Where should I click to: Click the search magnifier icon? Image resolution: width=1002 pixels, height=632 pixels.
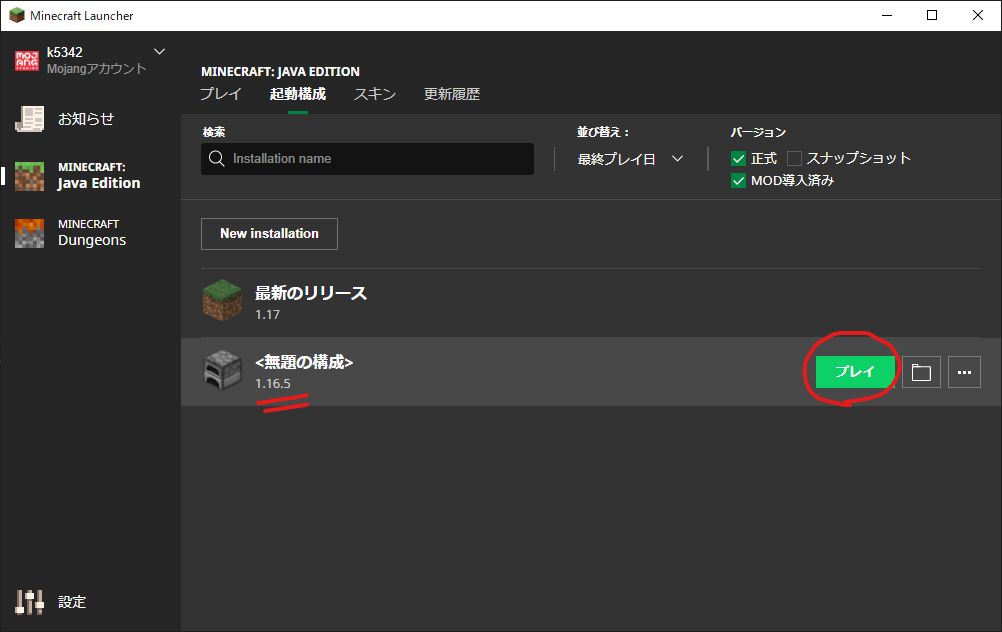click(x=216, y=158)
